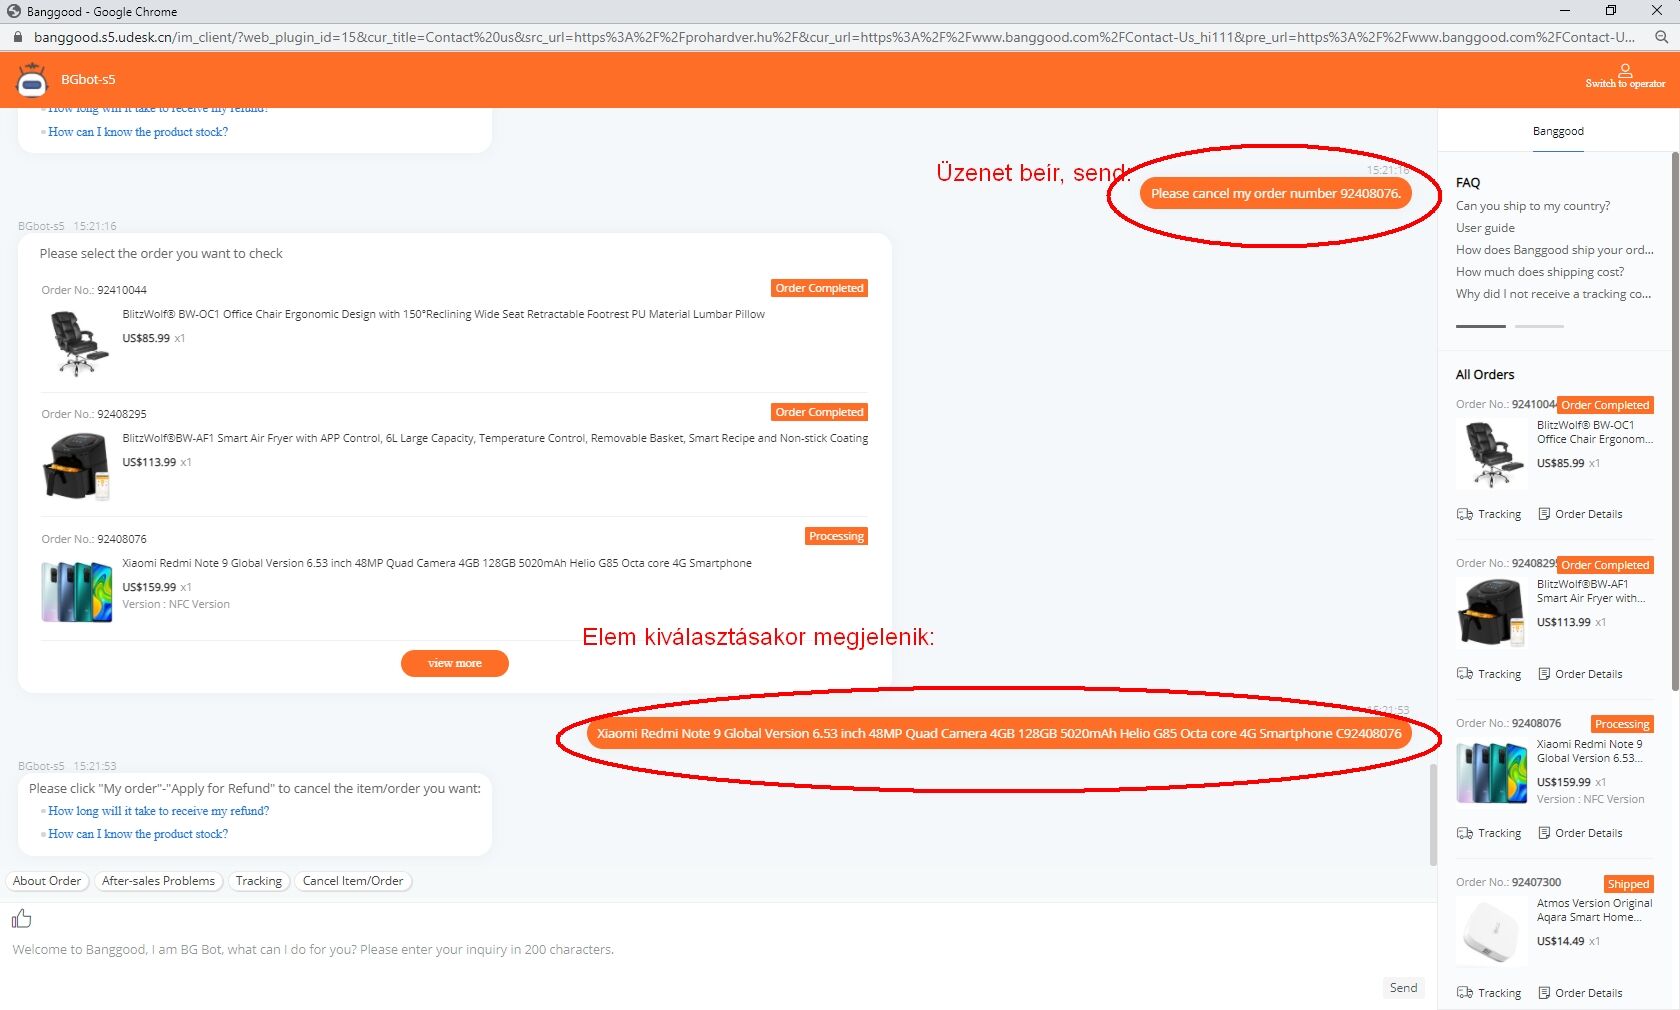Click 'How long will it take to receive my refund?'
This screenshot has width=1680, height=1010.
159,811
